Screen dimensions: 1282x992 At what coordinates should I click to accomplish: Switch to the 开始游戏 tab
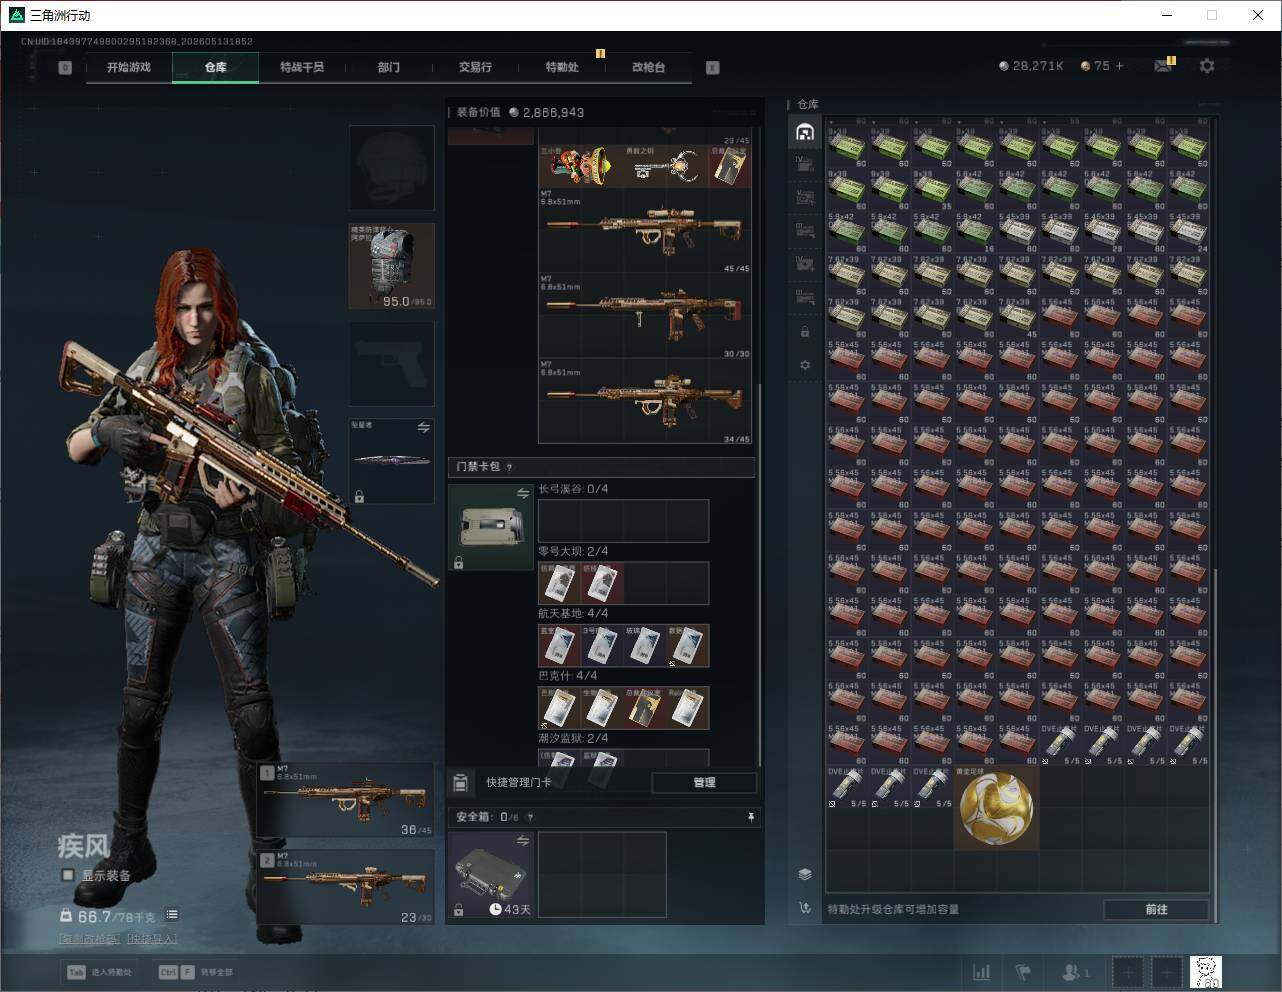(x=129, y=67)
